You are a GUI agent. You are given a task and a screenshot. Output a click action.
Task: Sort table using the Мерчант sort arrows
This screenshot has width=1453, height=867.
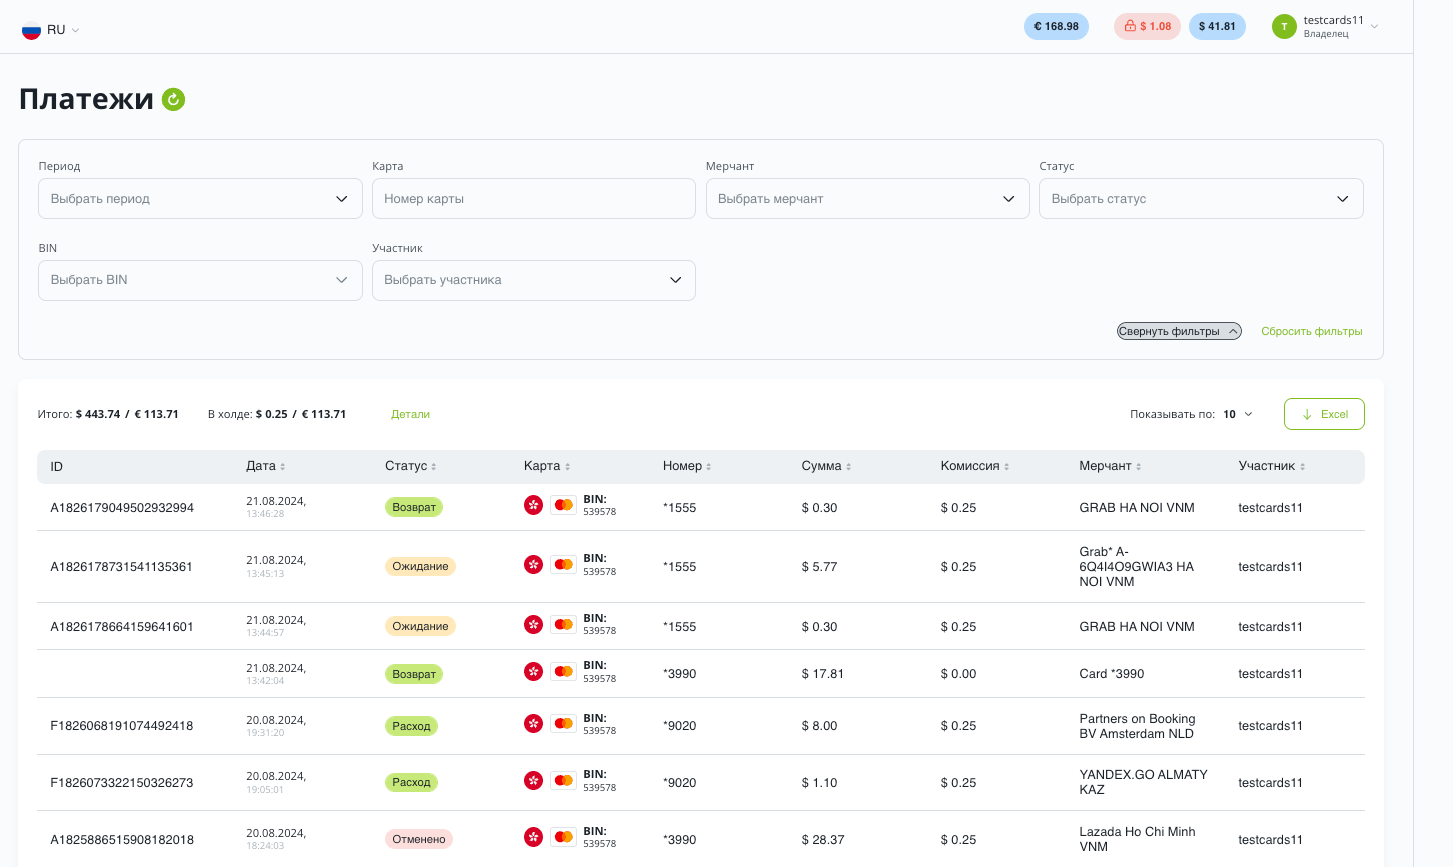tap(1139, 467)
